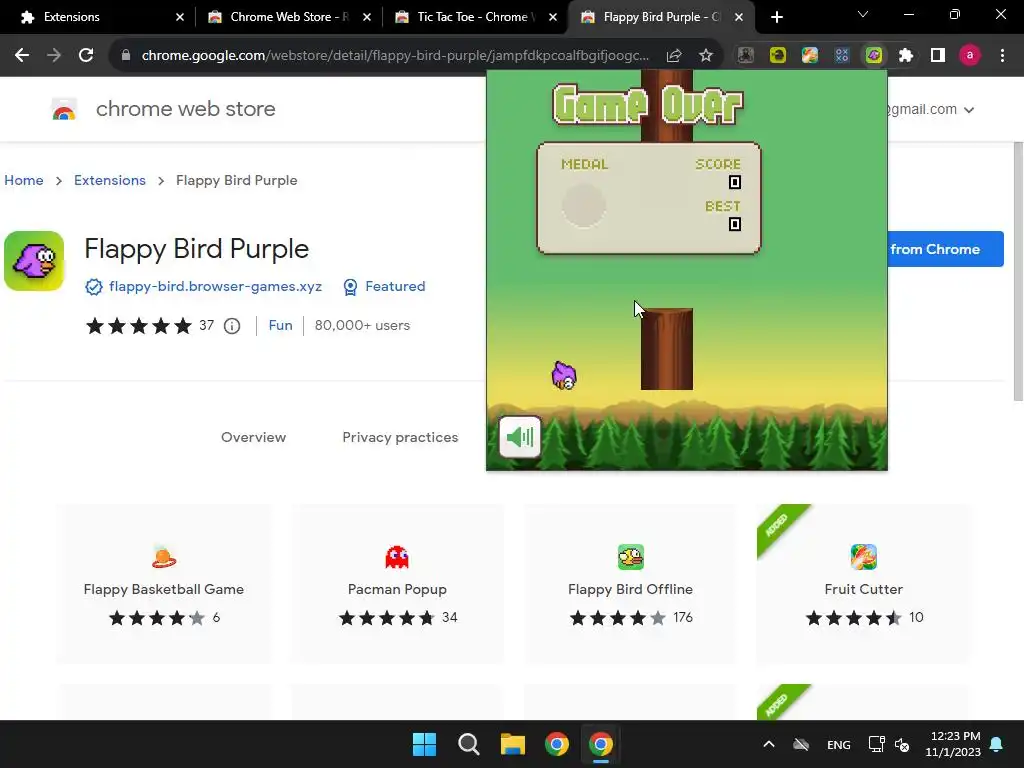Reload the current page
The width and height of the screenshot is (1024, 768).
coord(86,56)
